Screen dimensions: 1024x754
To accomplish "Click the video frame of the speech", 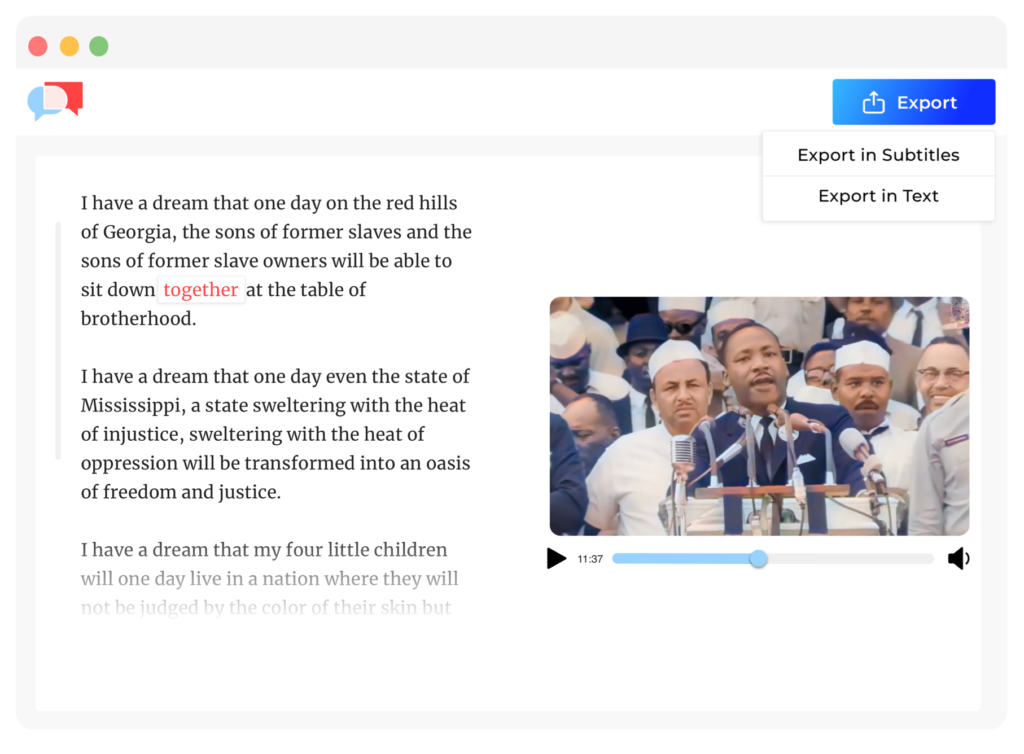I will [x=759, y=416].
